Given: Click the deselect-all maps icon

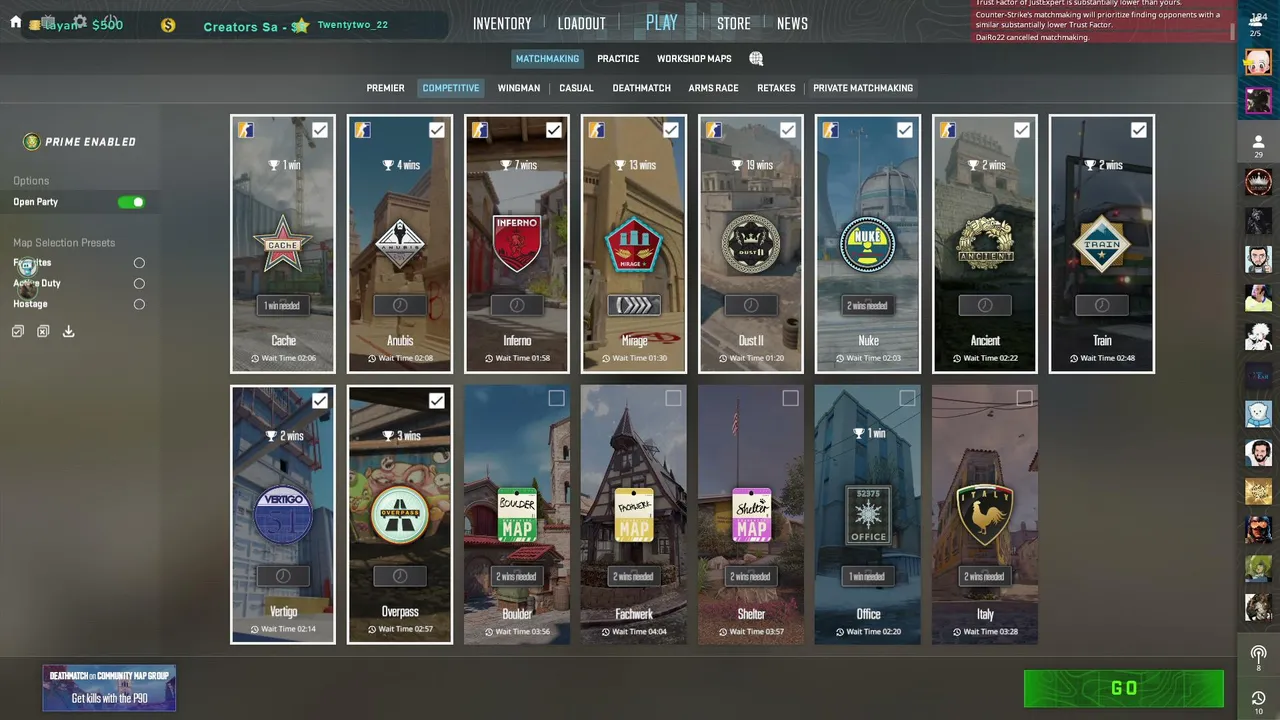Looking at the screenshot, I should [43, 331].
